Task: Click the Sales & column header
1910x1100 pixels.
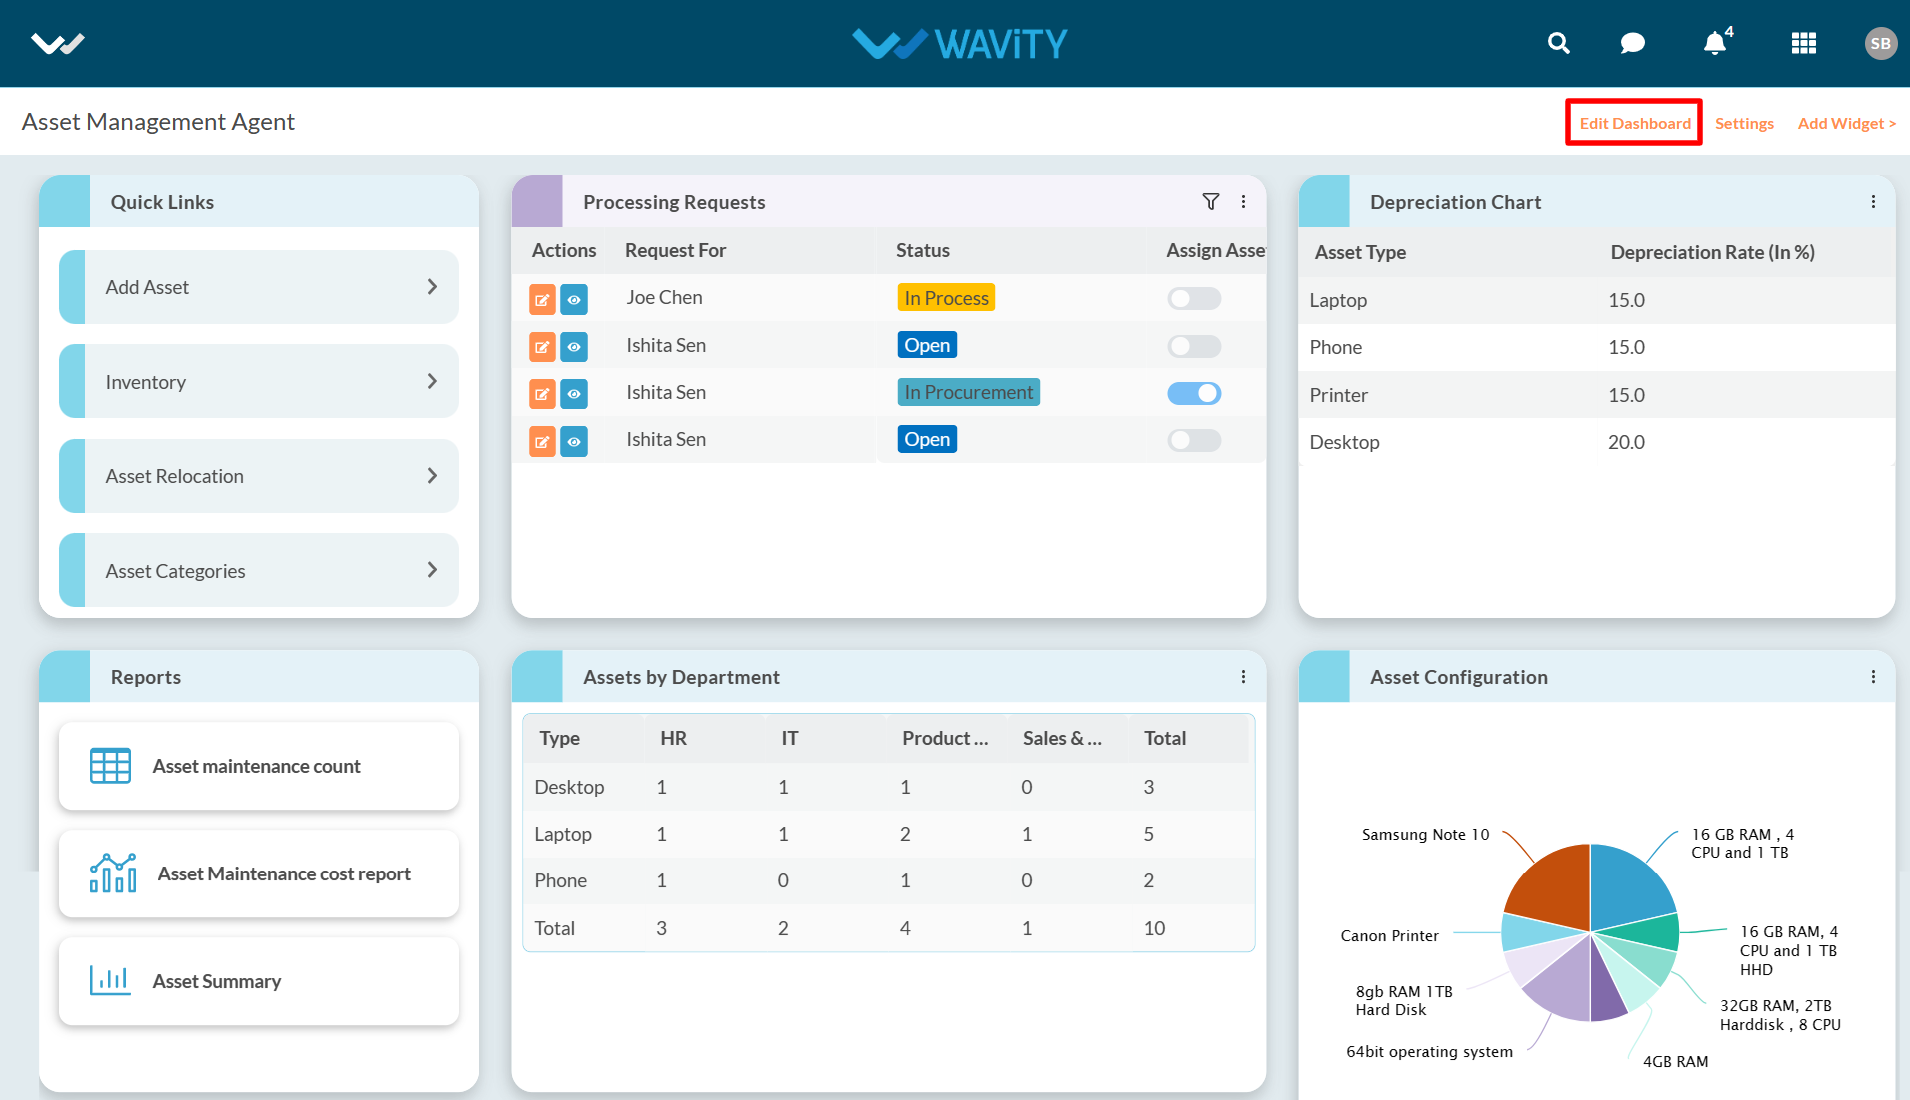Action: coord(1062,738)
